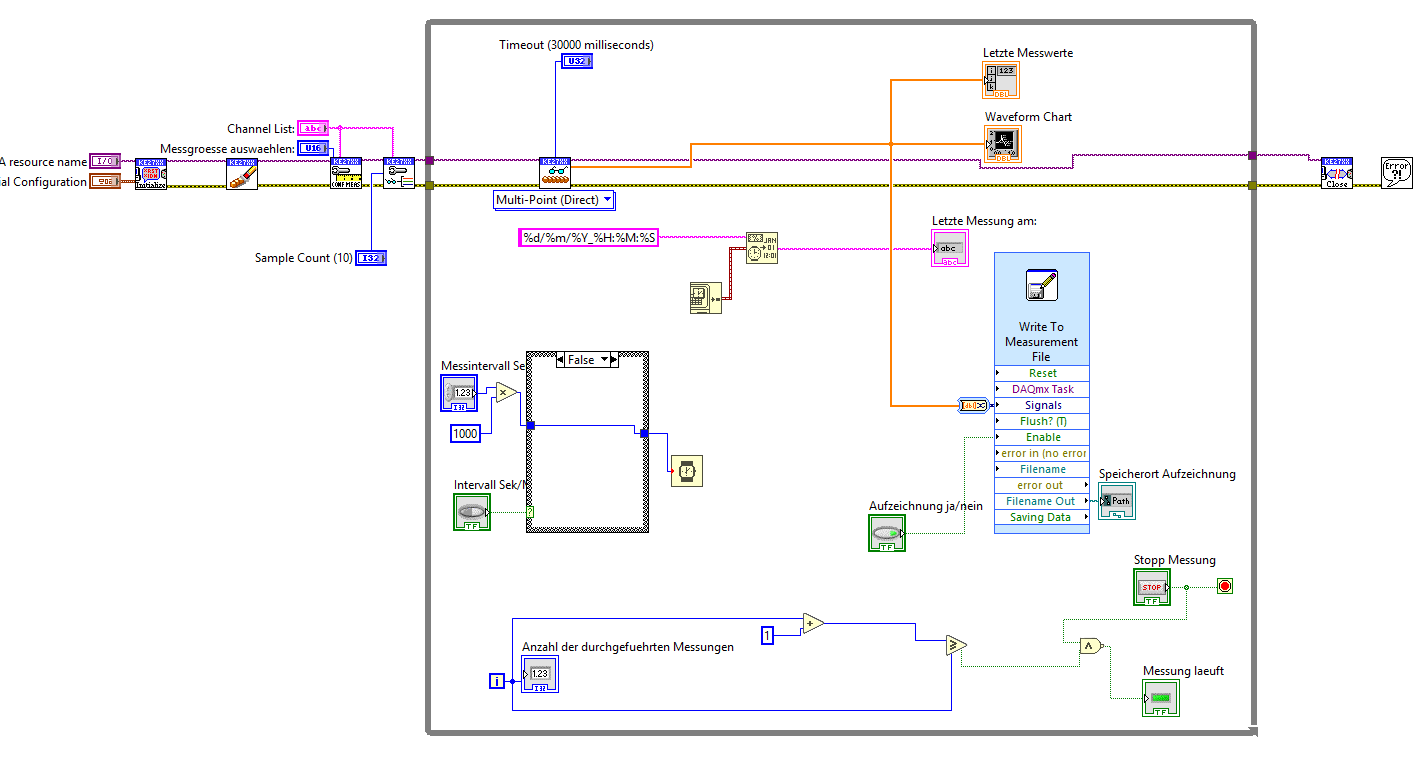
Task: Click the Timeout (30000 milliseconds) label
Action: pos(577,45)
